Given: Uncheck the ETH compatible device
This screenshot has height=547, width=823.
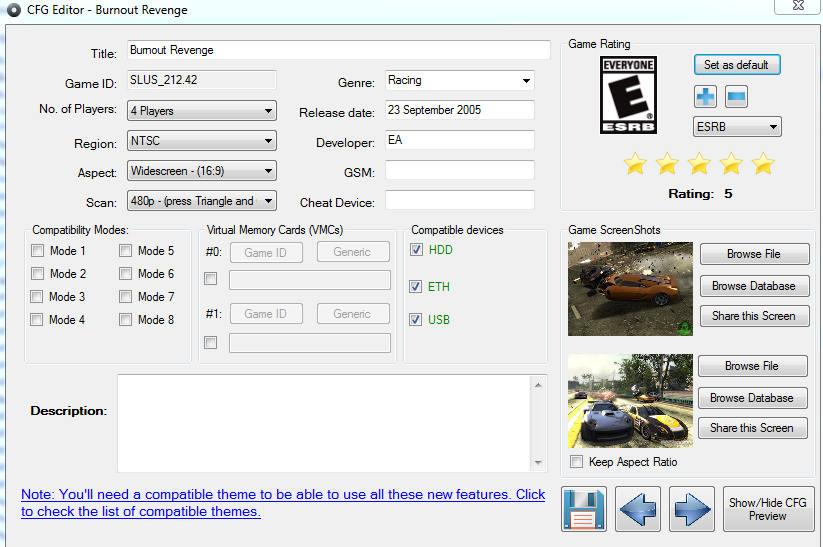Looking at the screenshot, I should [x=416, y=286].
